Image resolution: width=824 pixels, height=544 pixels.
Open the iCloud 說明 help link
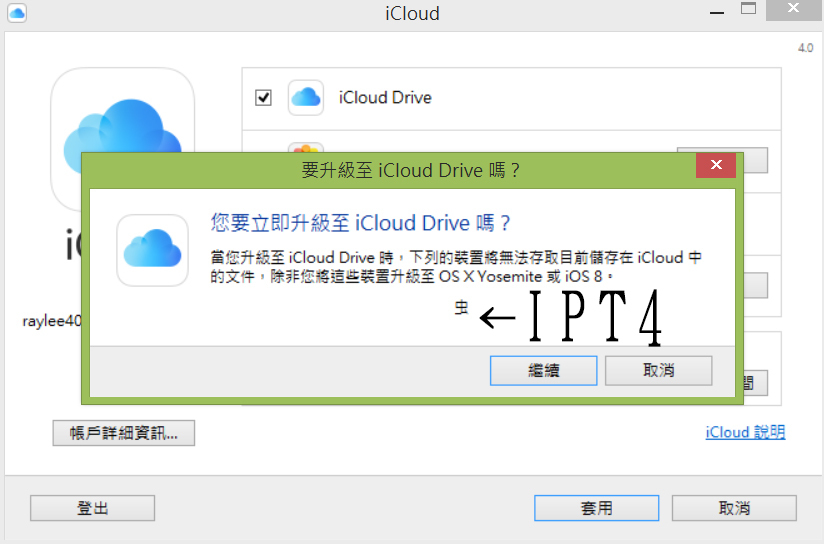(745, 432)
